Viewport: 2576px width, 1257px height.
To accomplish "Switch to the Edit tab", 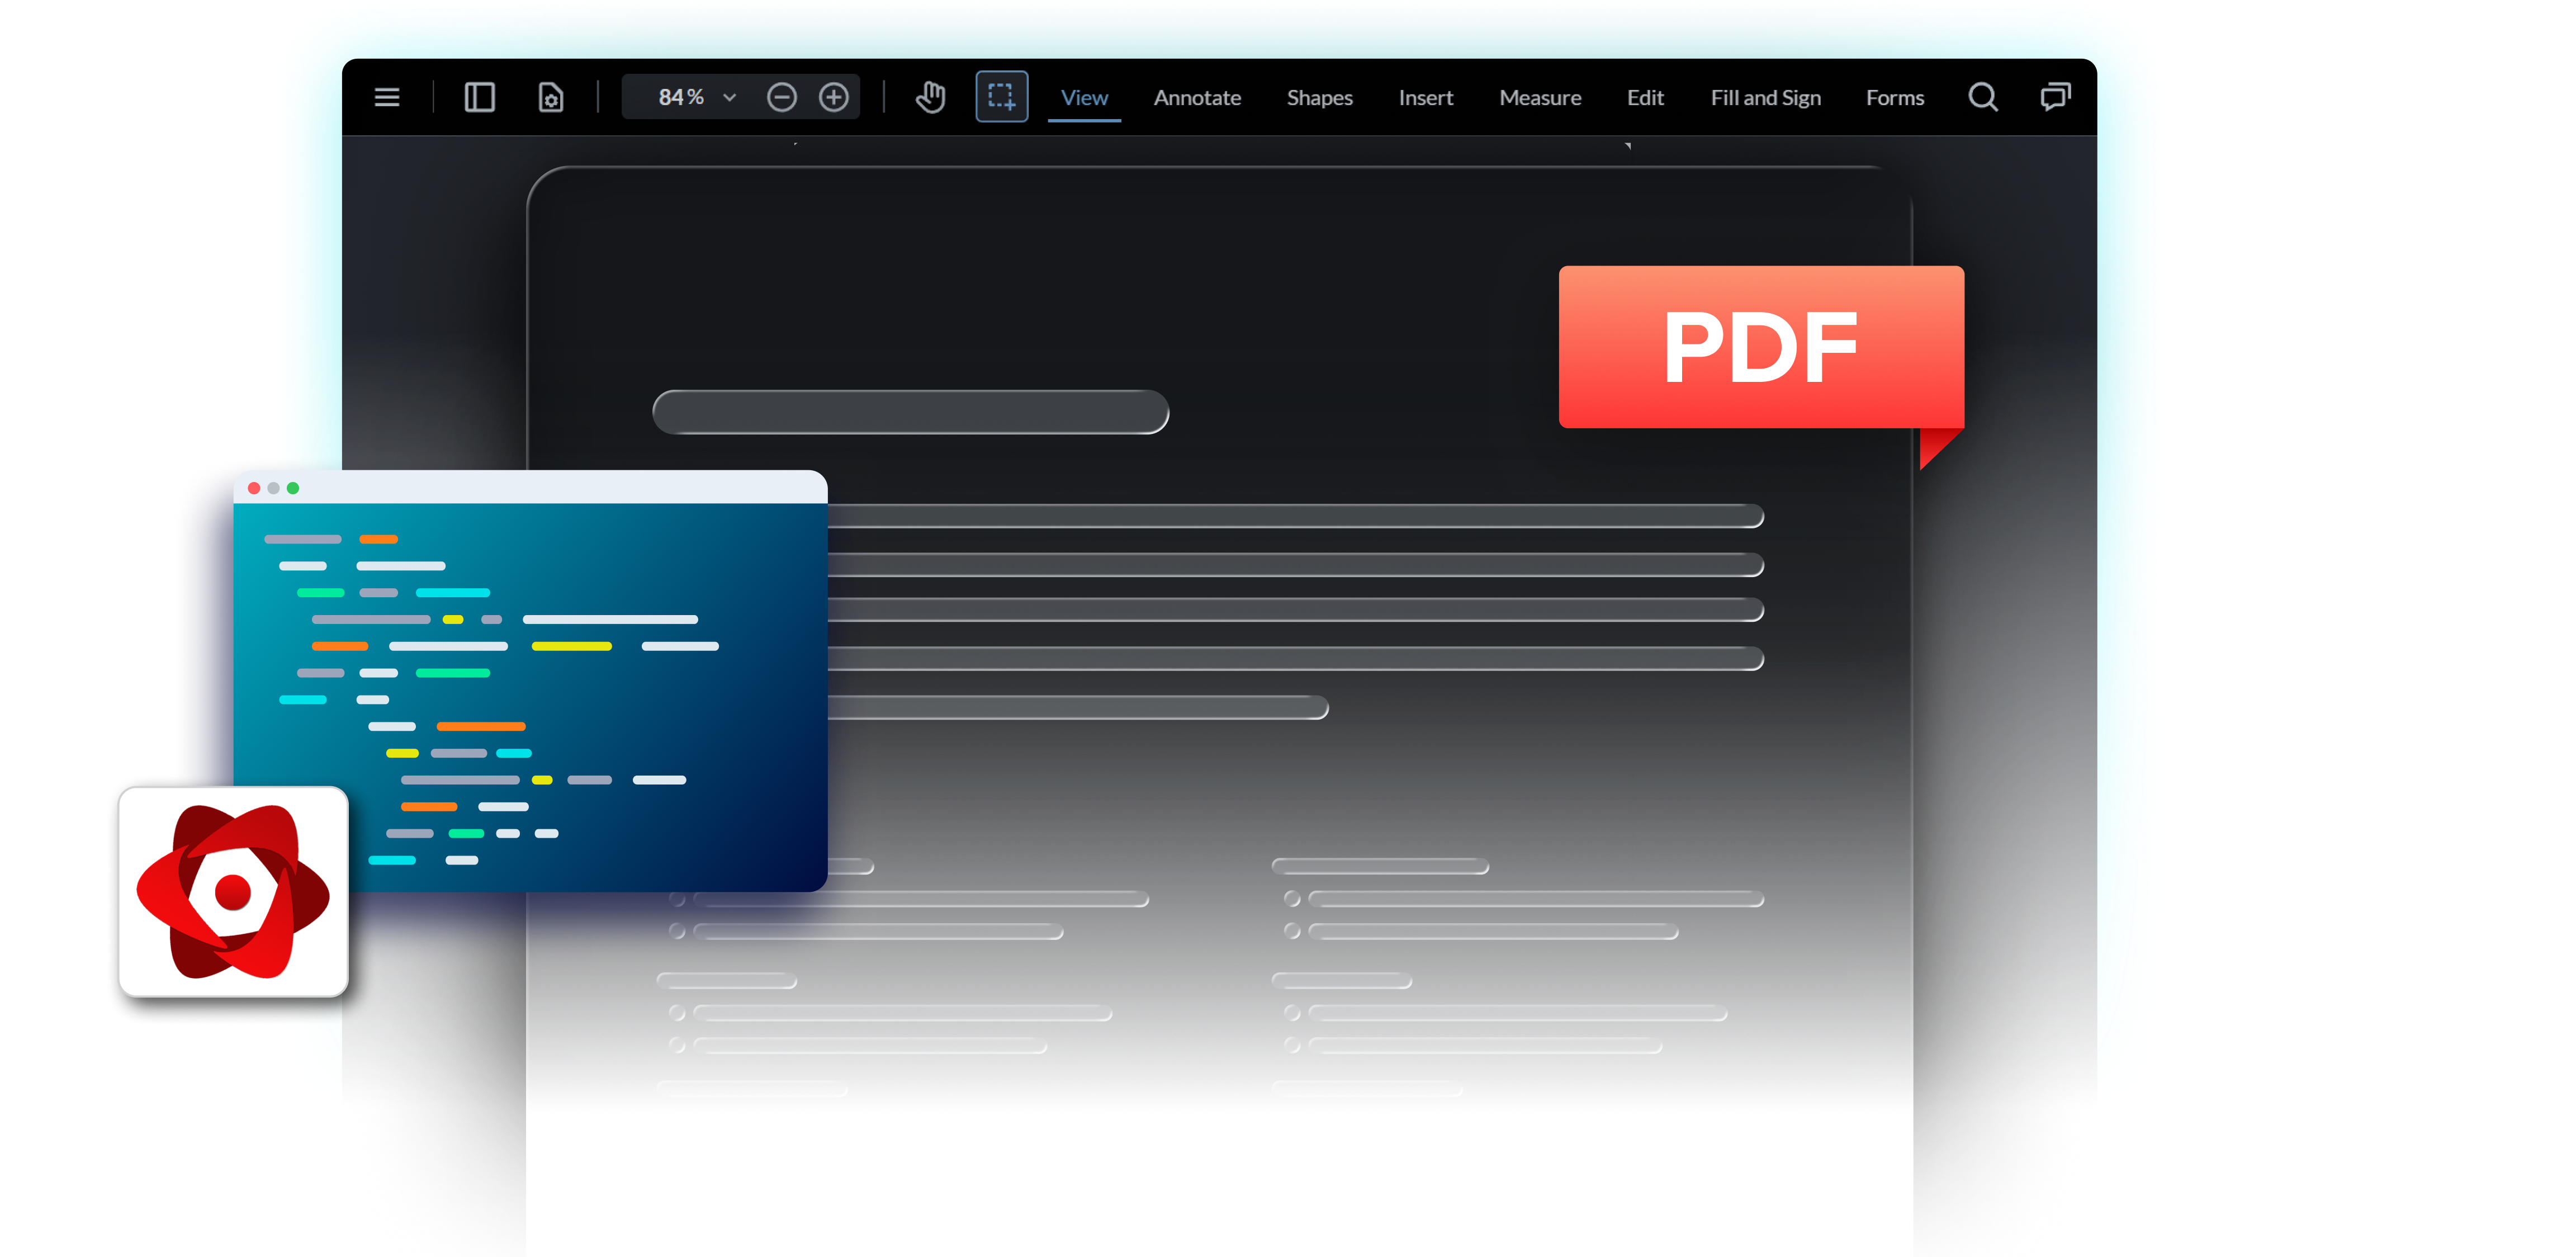I will point(1645,97).
